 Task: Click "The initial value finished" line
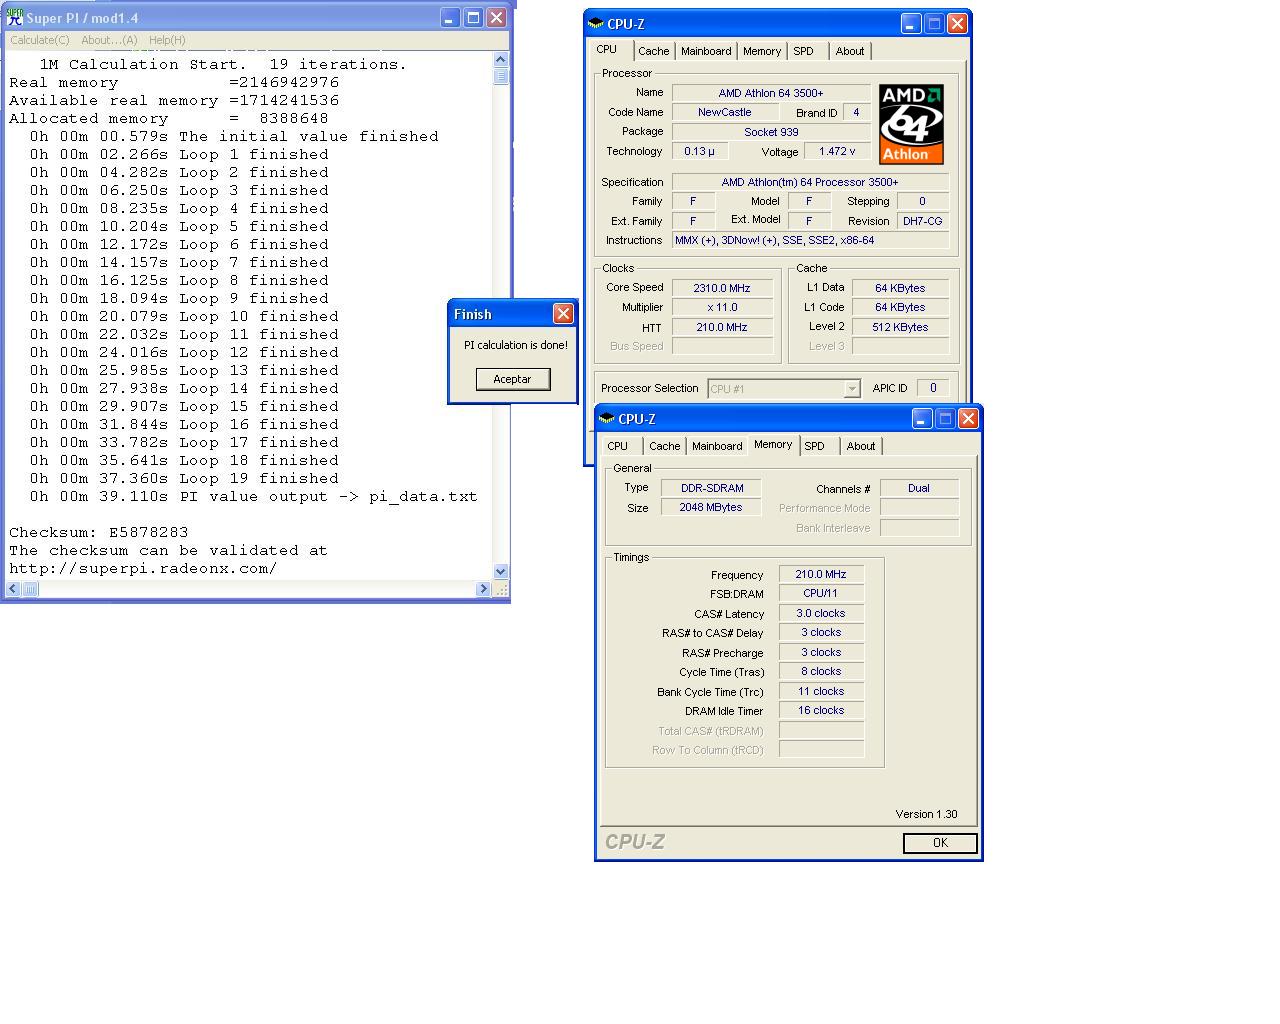point(234,136)
